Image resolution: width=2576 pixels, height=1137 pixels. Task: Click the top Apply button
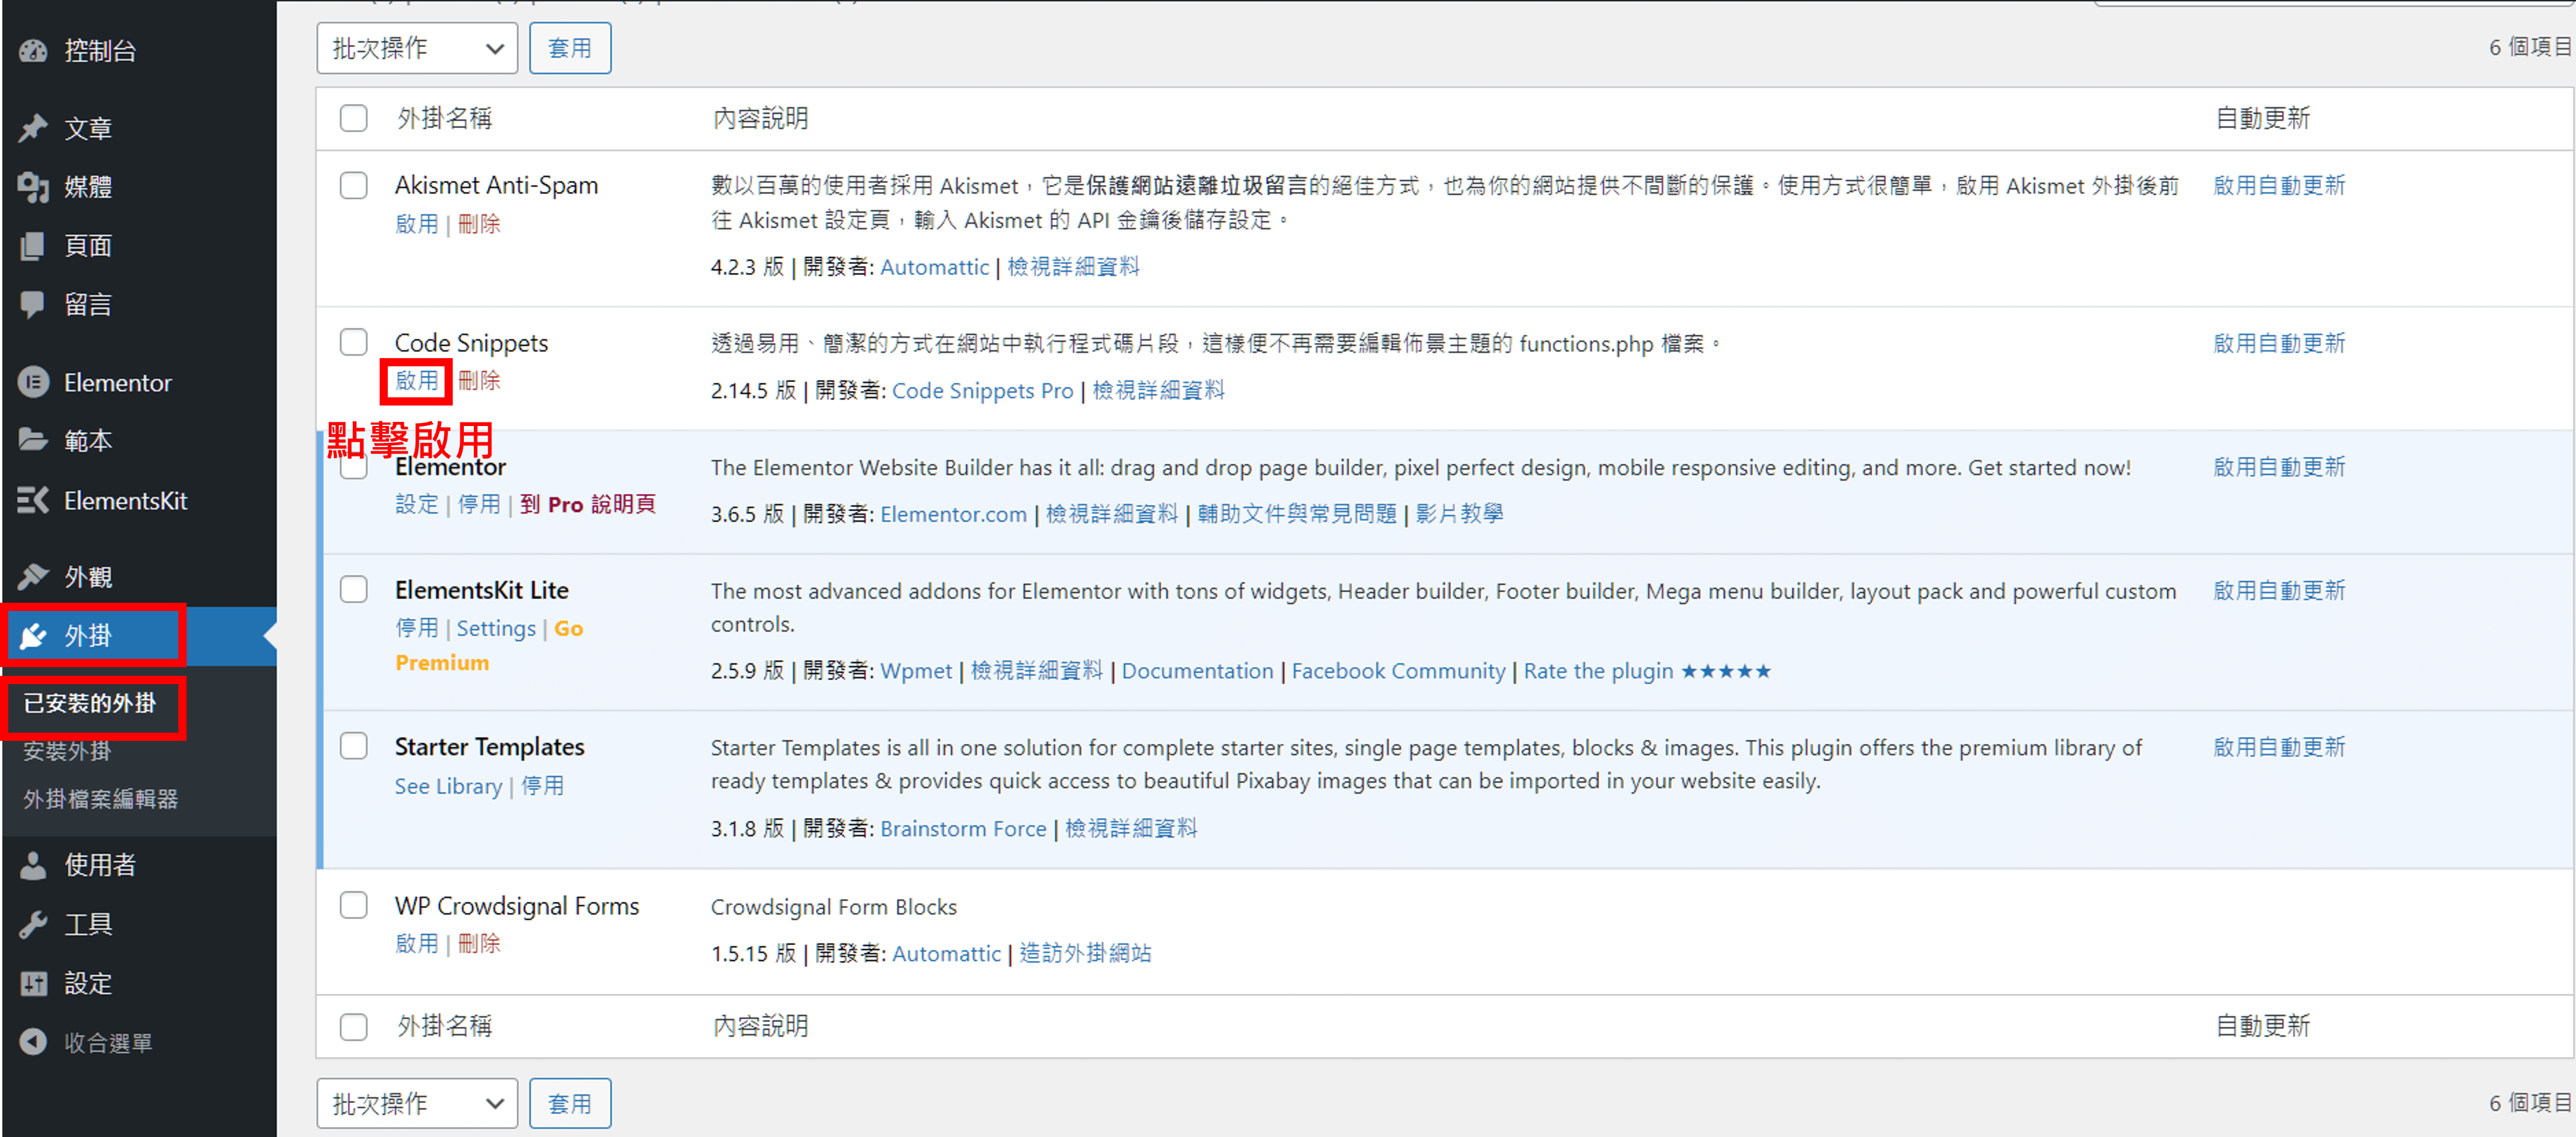569,49
